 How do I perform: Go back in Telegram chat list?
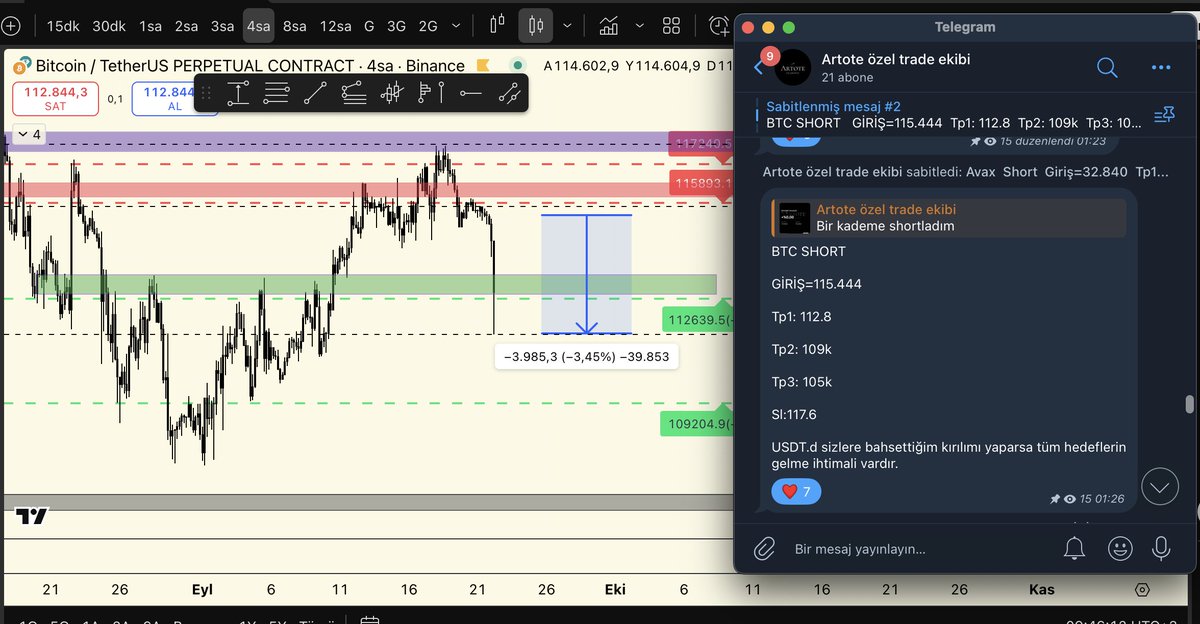click(759, 67)
